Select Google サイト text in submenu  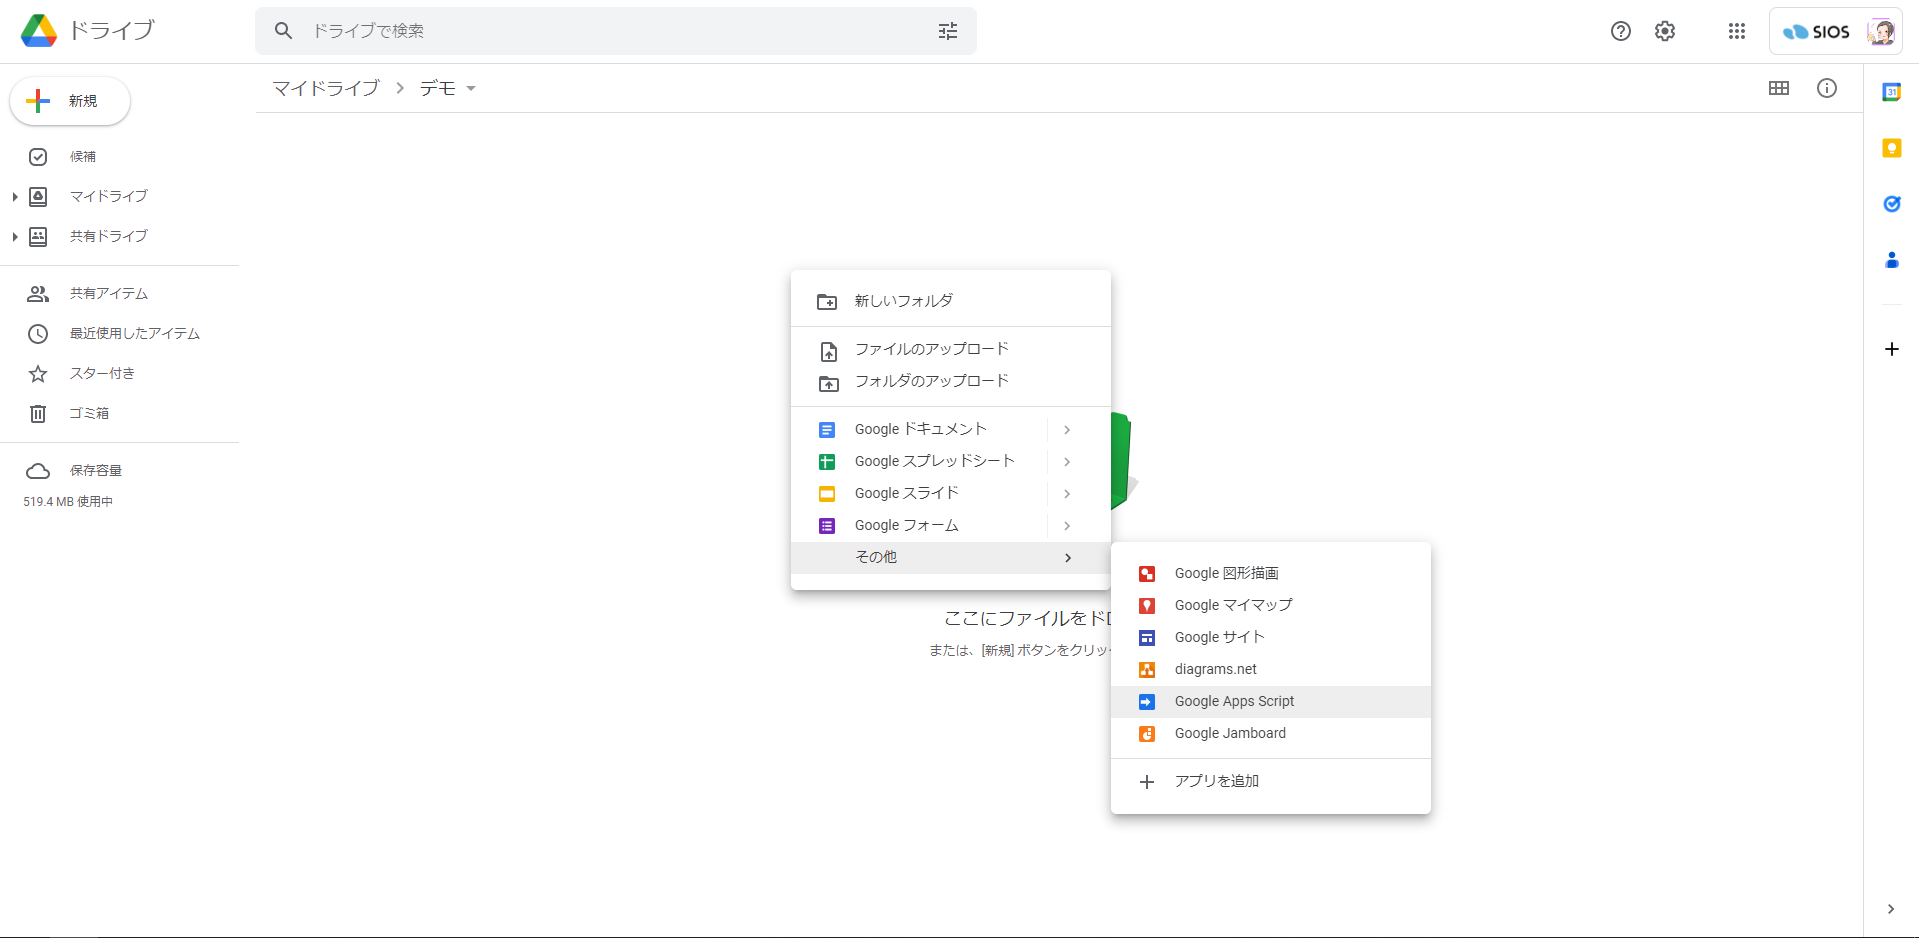1219,638
